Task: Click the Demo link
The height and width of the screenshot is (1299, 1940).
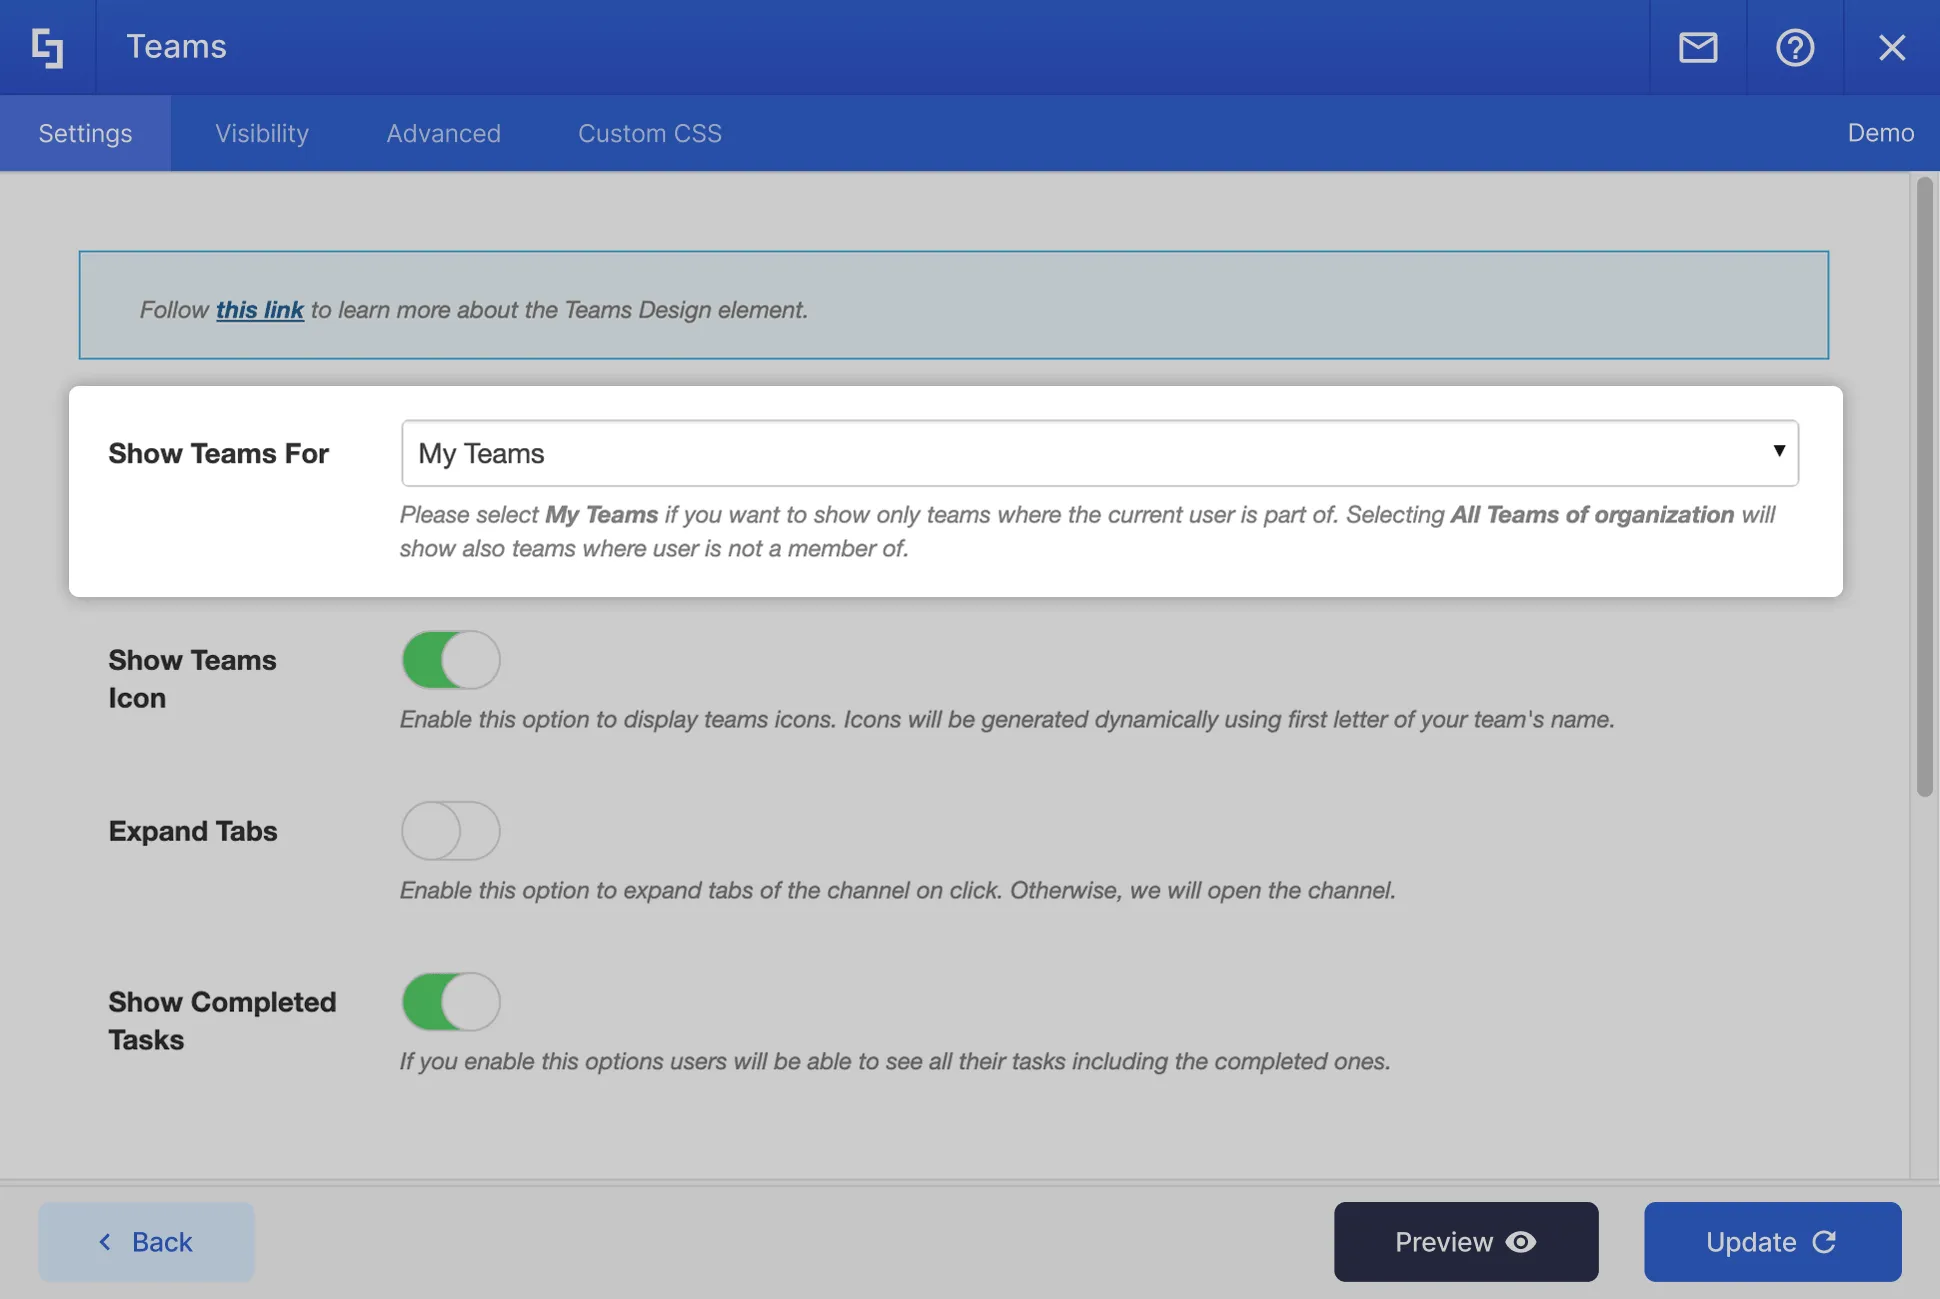Action: point(1880,133)
